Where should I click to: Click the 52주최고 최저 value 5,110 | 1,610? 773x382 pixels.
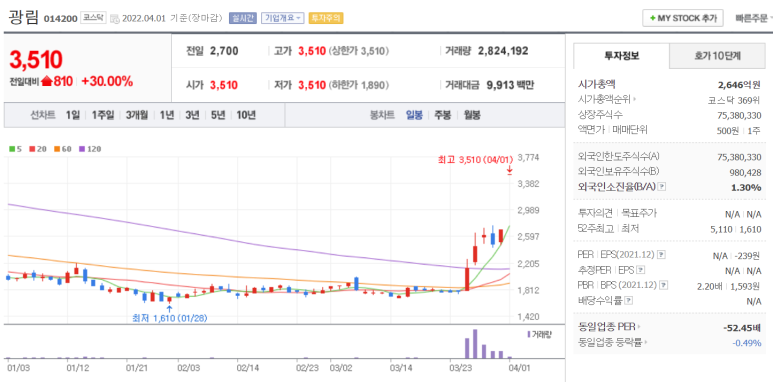[x=736, y=229]
